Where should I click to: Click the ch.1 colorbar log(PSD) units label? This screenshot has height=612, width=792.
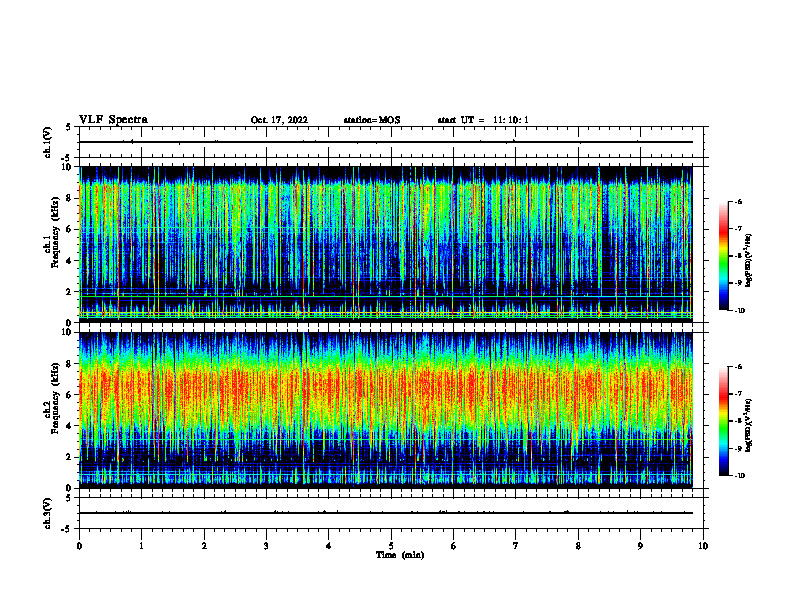coord(749,260)
